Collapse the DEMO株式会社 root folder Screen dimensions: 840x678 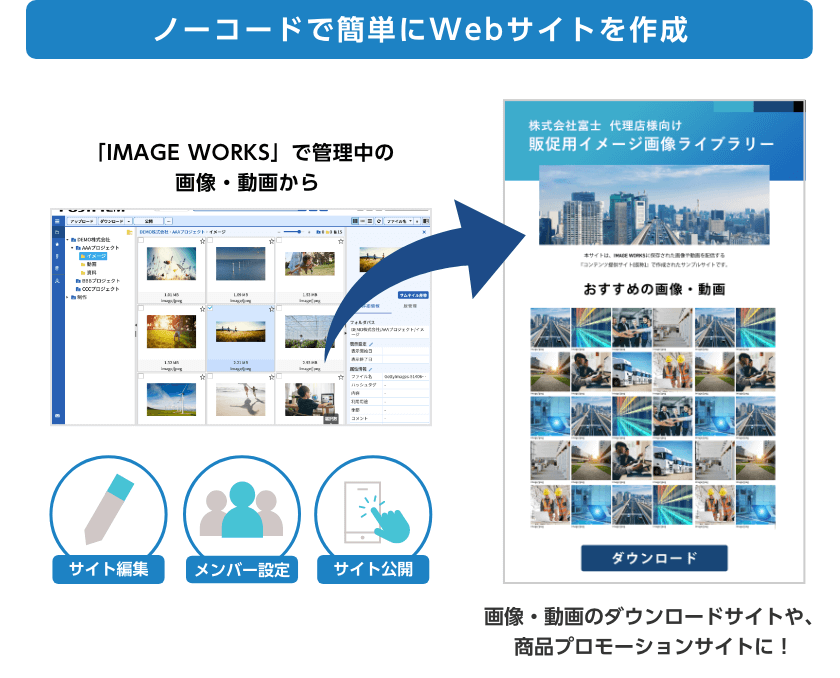click(x=69, y=240)
